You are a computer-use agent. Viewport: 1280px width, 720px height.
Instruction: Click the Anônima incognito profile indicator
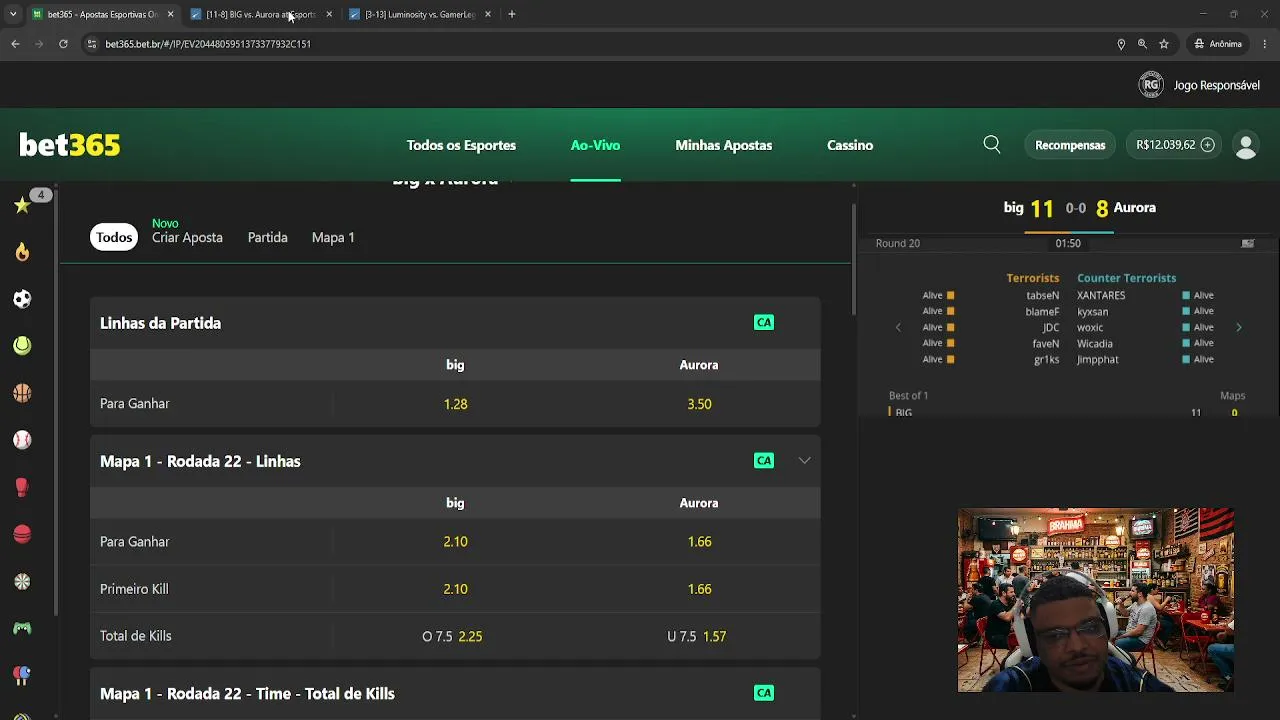tap(1218, 44)
